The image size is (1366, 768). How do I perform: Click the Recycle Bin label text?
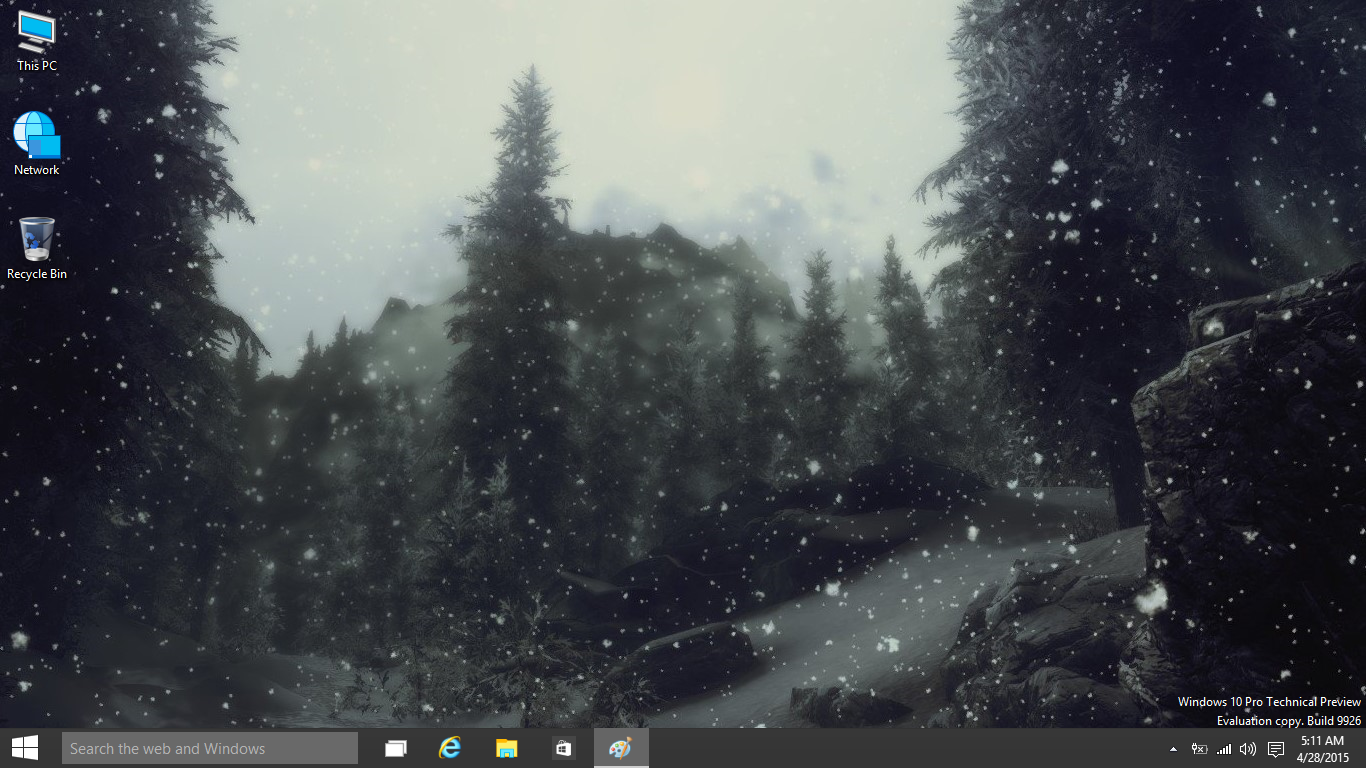click(37, 274)
